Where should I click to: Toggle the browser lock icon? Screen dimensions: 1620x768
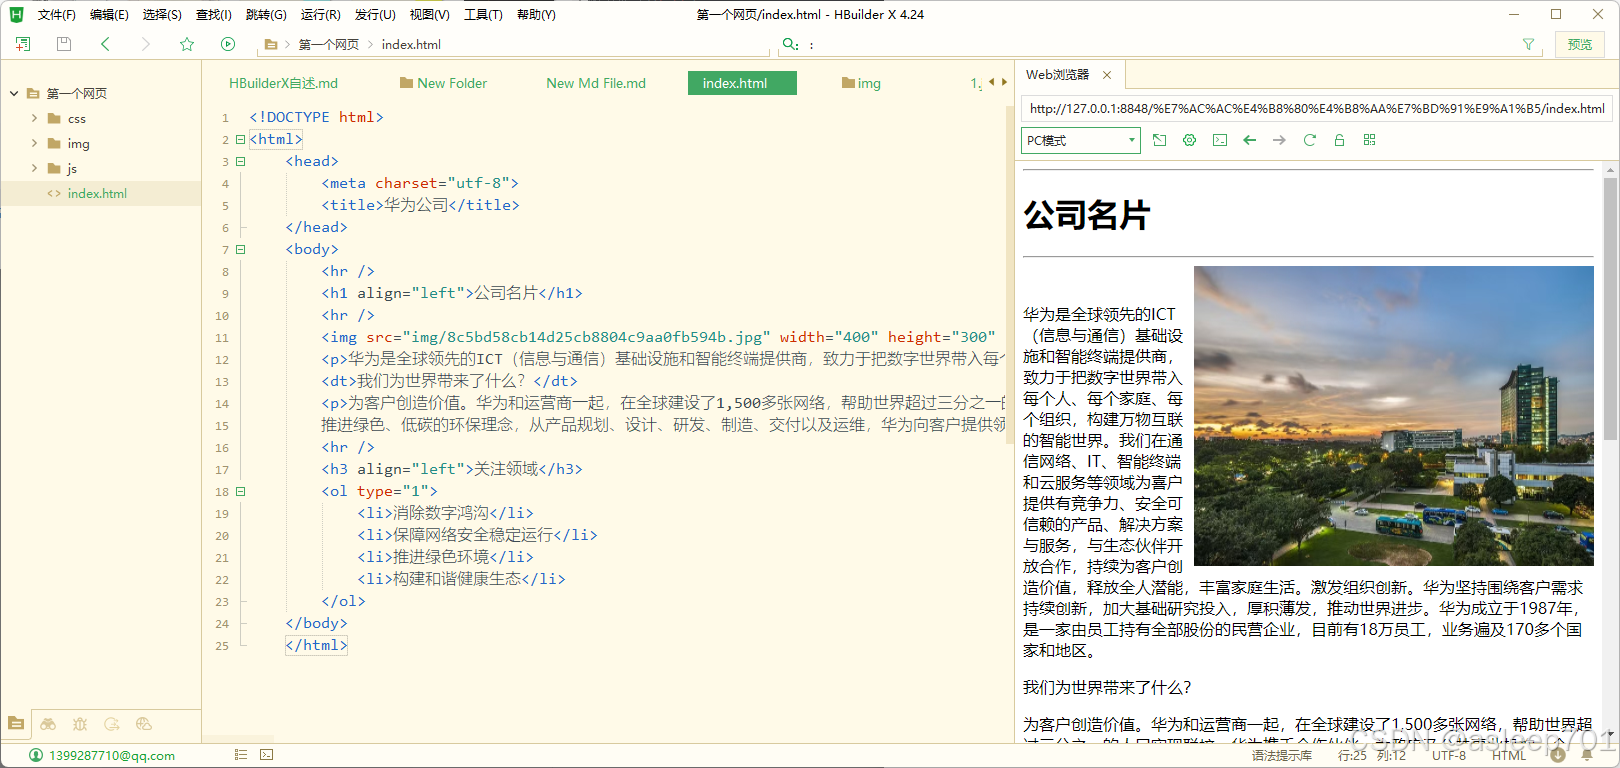coord(1340,140)
